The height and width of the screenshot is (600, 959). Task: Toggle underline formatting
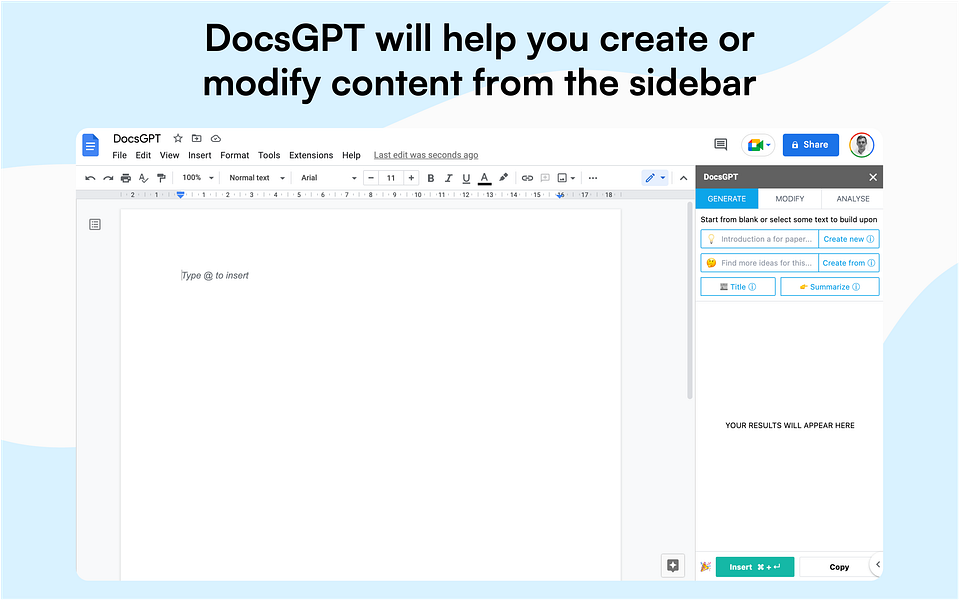[x=466, y=178]
